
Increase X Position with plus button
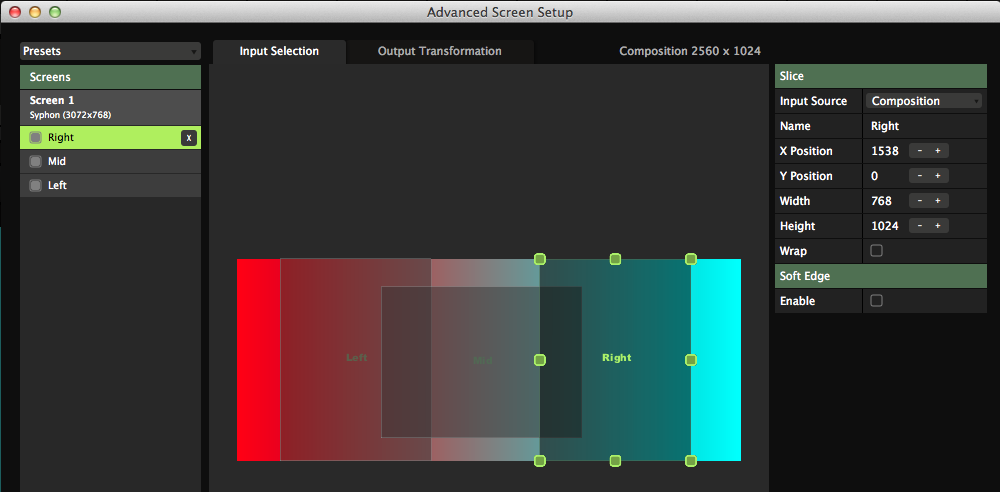point(938,151)
